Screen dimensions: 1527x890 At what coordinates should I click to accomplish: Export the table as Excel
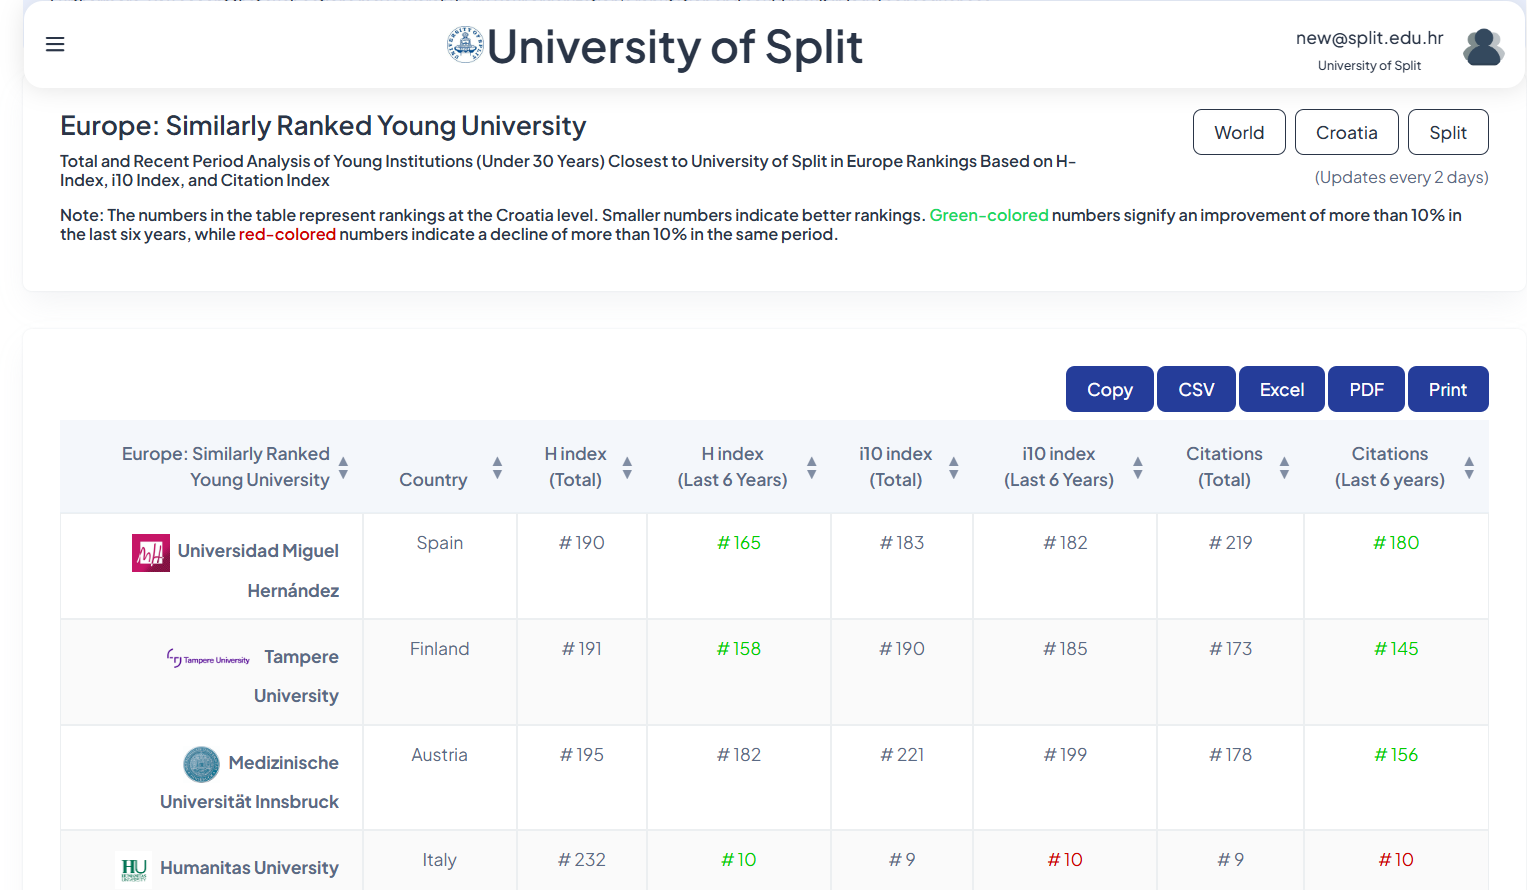[1282, 389]
